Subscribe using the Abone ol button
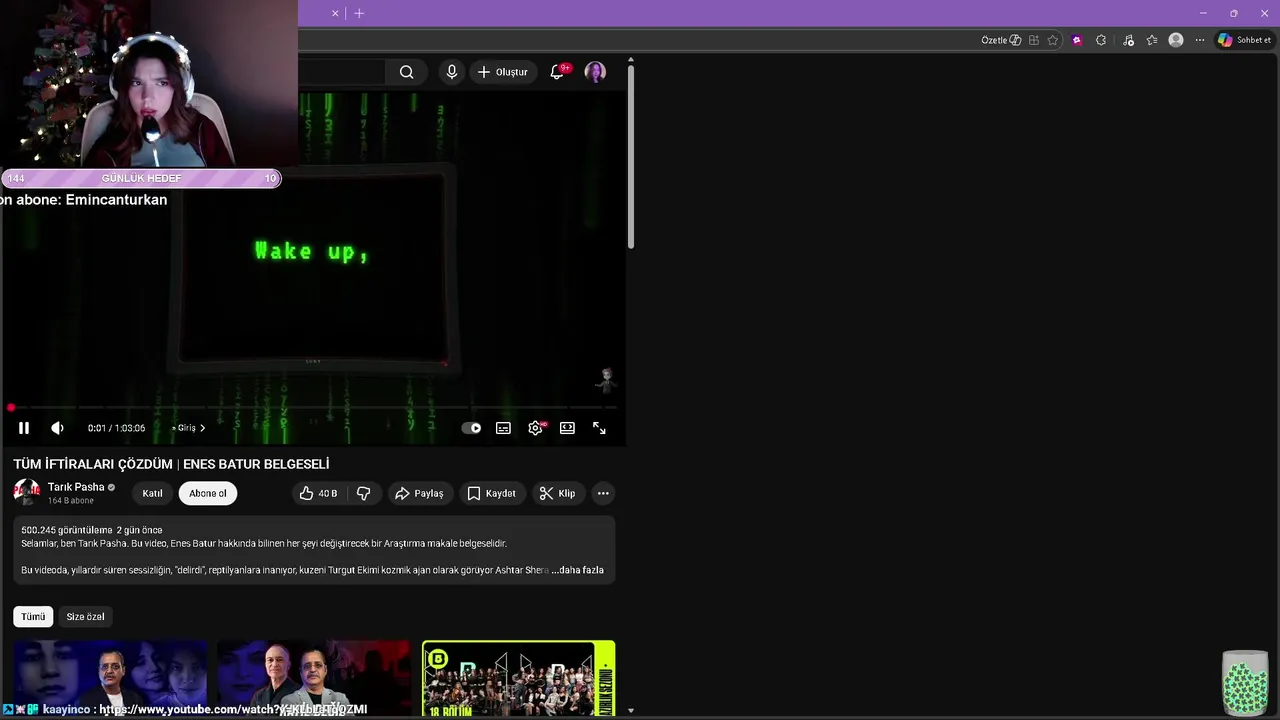This screenshot has height=720, width=1280. coord(208,493)
